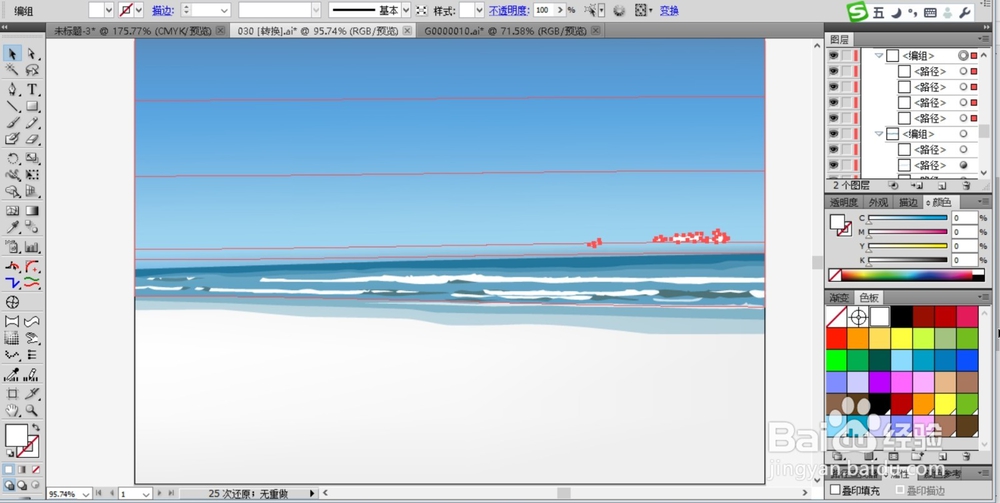Select the Type tool

tap(32, 89)
